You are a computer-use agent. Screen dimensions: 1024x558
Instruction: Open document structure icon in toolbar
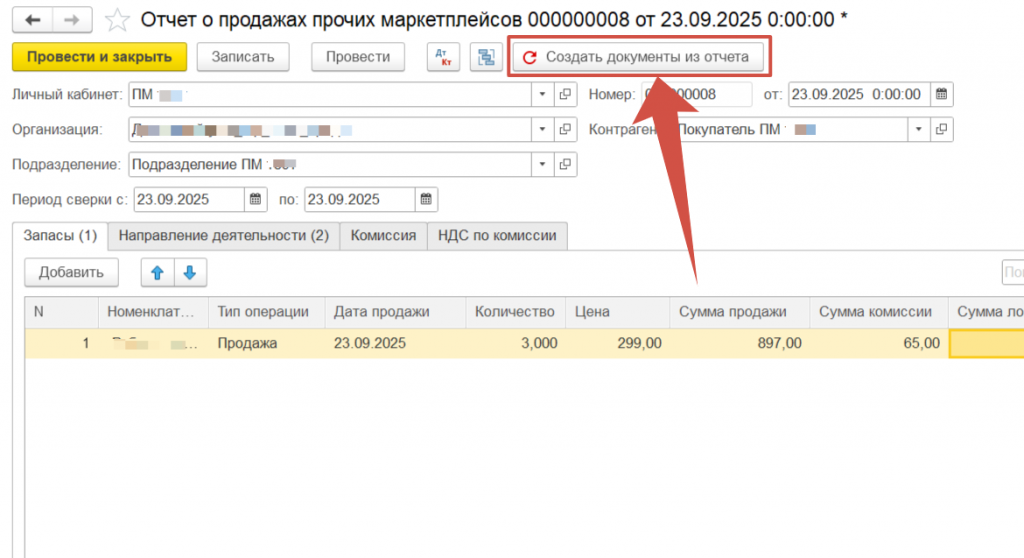485,57
